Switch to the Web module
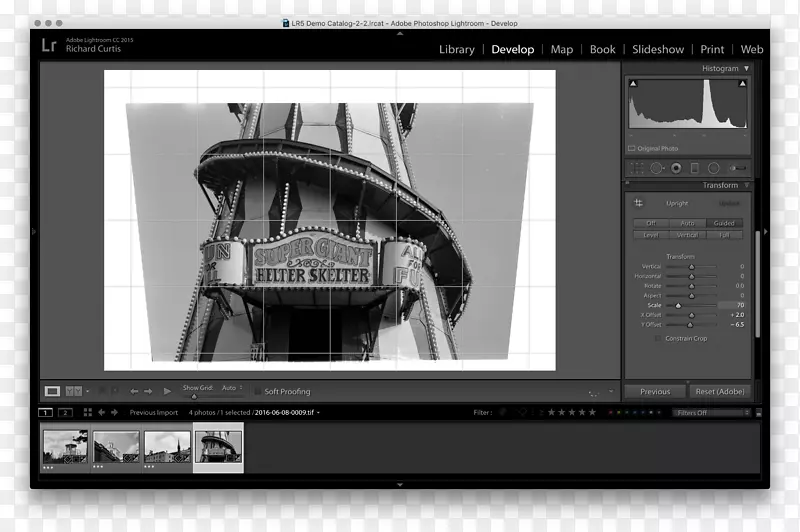This screenshot has width=800, height=532. (x=752, y=49)
